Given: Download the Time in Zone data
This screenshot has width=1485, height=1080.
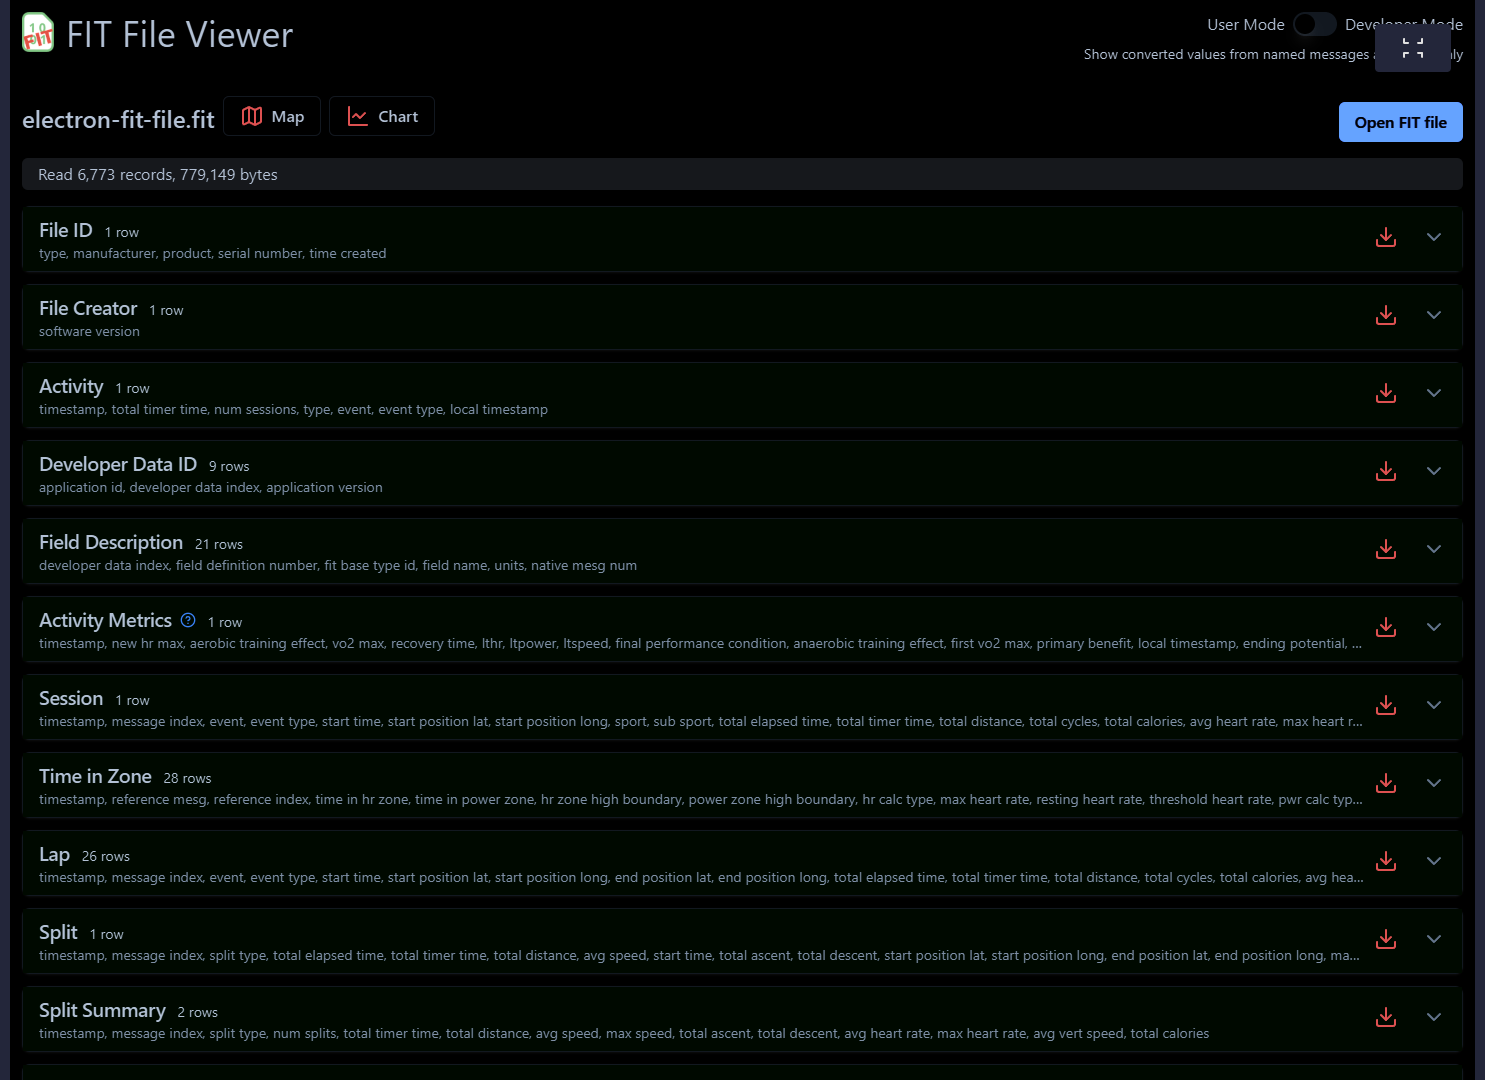Looking at the screenshot, I should point(1385,783).
